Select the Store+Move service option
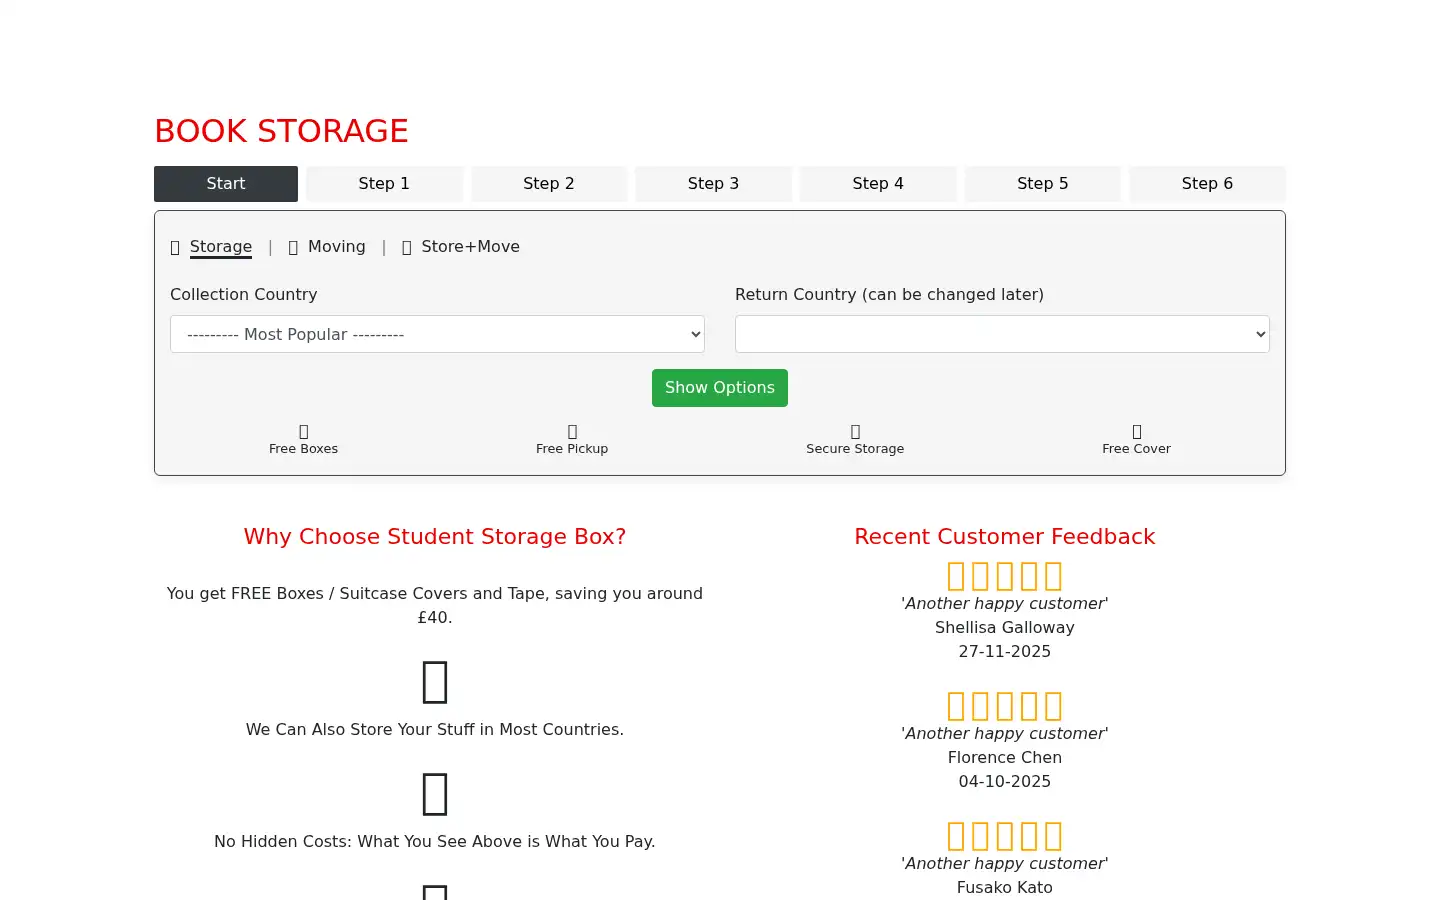The image size is (1440, 900). pos(470,247)
